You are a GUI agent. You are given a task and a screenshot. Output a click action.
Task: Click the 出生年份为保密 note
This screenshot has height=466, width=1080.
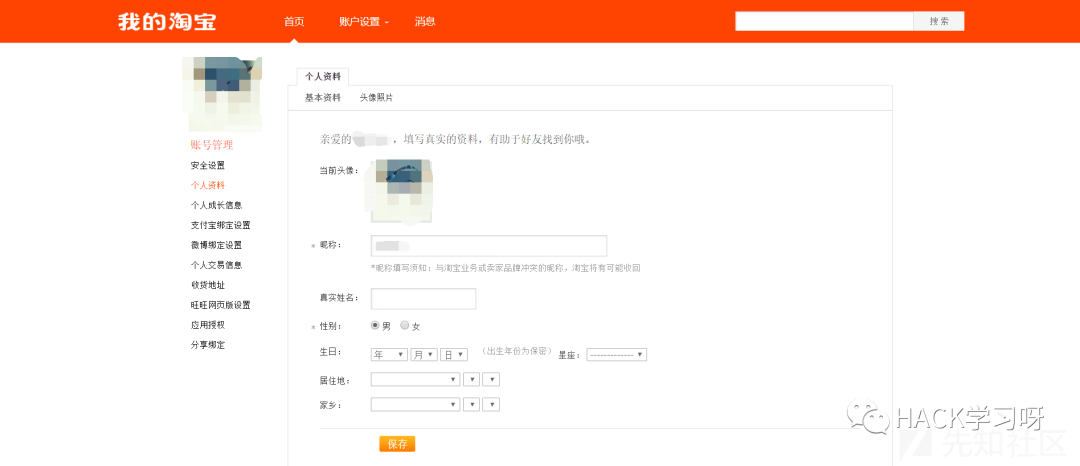517,350
